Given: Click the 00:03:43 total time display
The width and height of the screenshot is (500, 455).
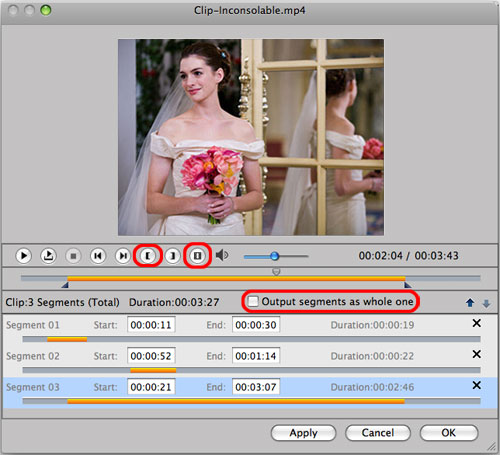Looking at the screenshot, I should 437,256.
